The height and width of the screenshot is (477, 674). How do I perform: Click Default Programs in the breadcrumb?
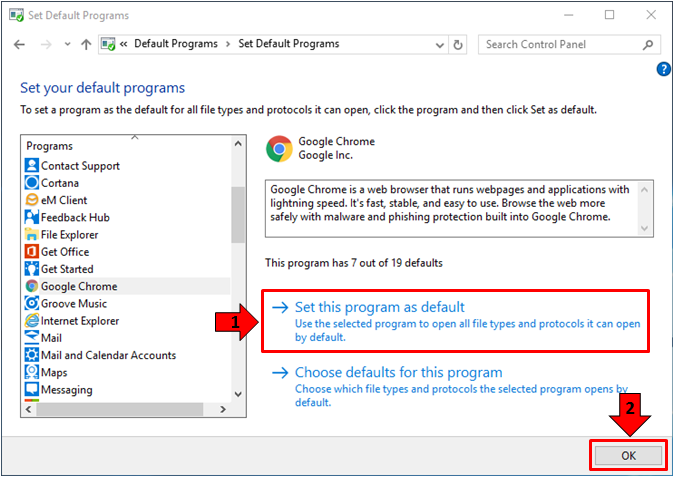176,44
